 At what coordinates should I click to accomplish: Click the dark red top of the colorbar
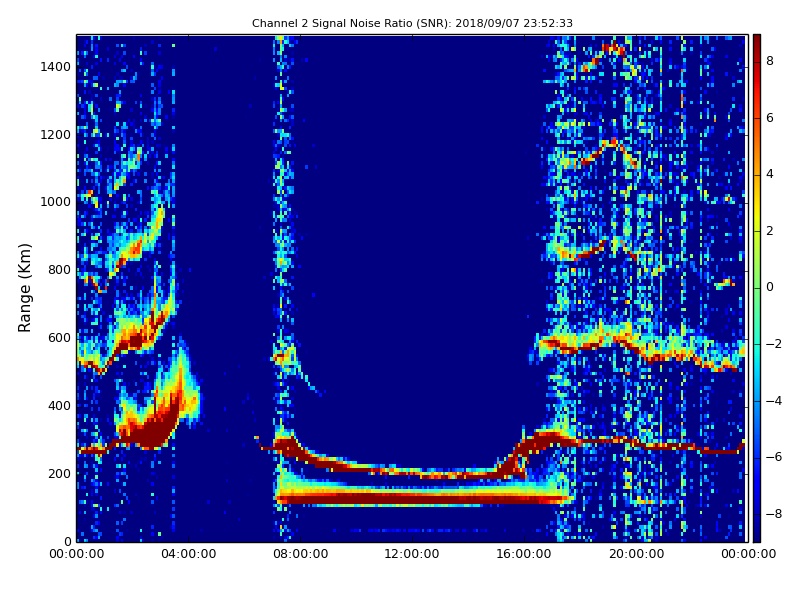tap(757, 43)
